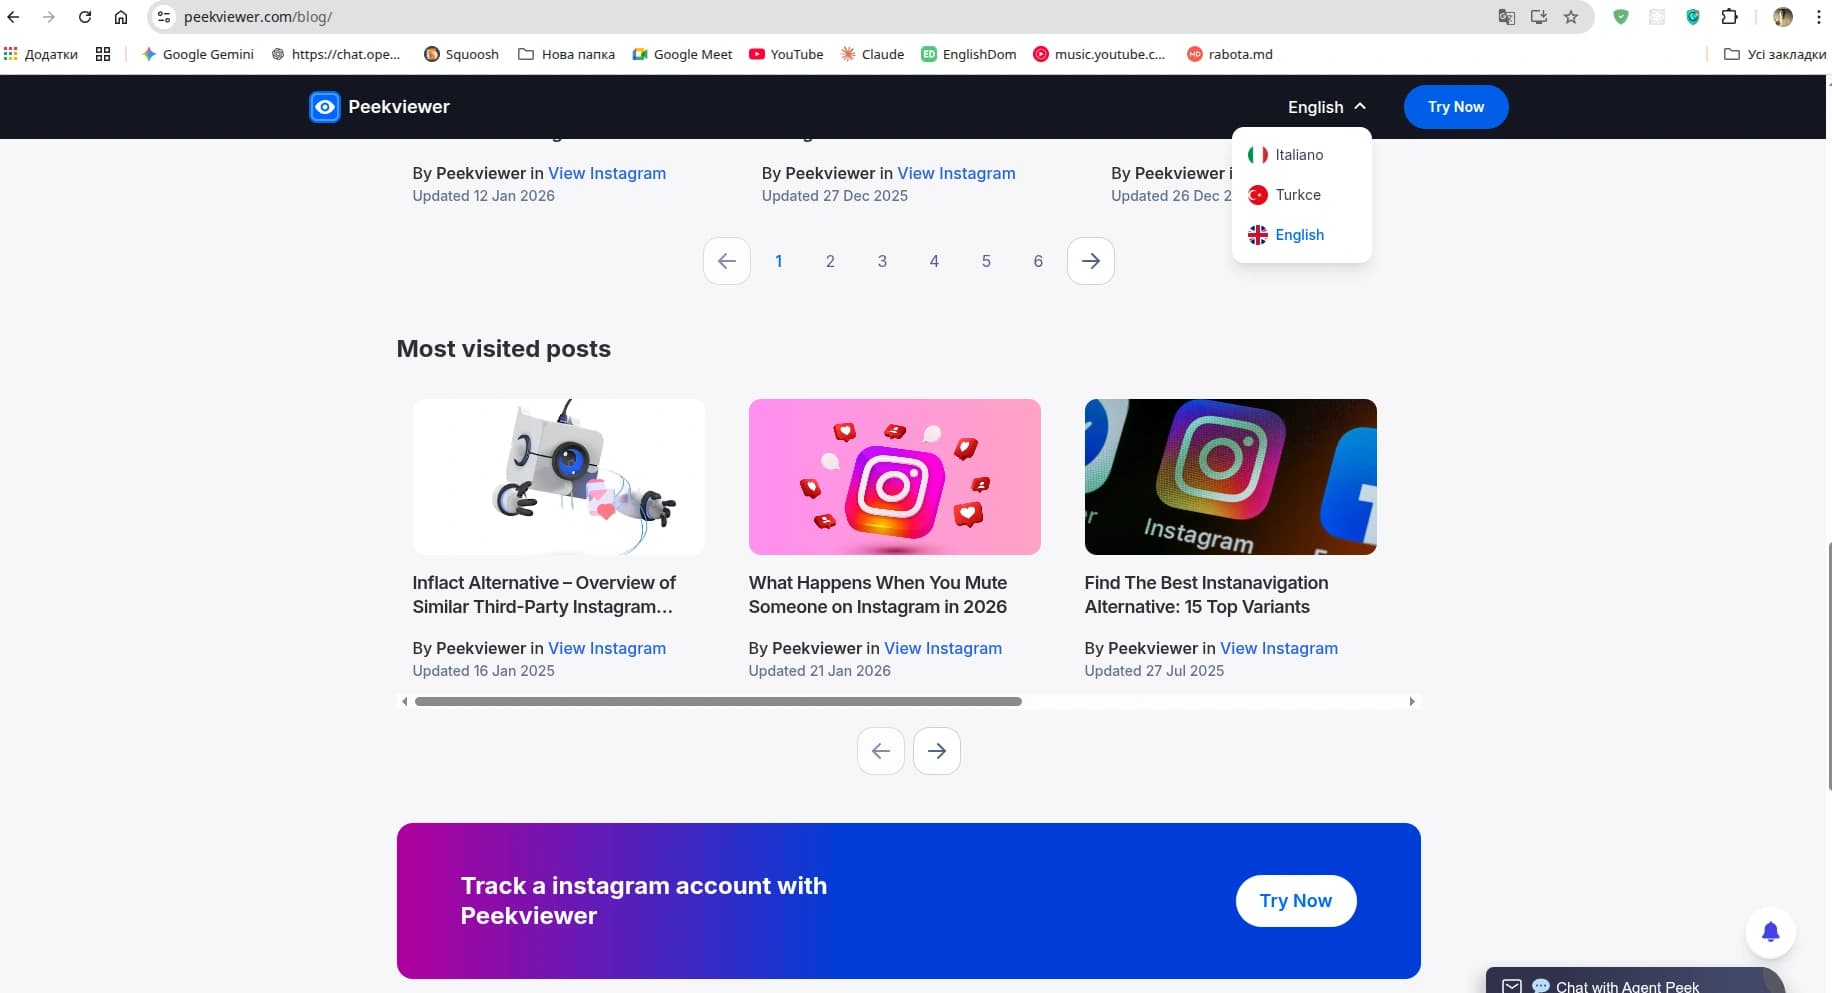Viewport: 1832px width, 993px height.
Task: Open the Inflact Alternative post title
Action: (544, 595)
